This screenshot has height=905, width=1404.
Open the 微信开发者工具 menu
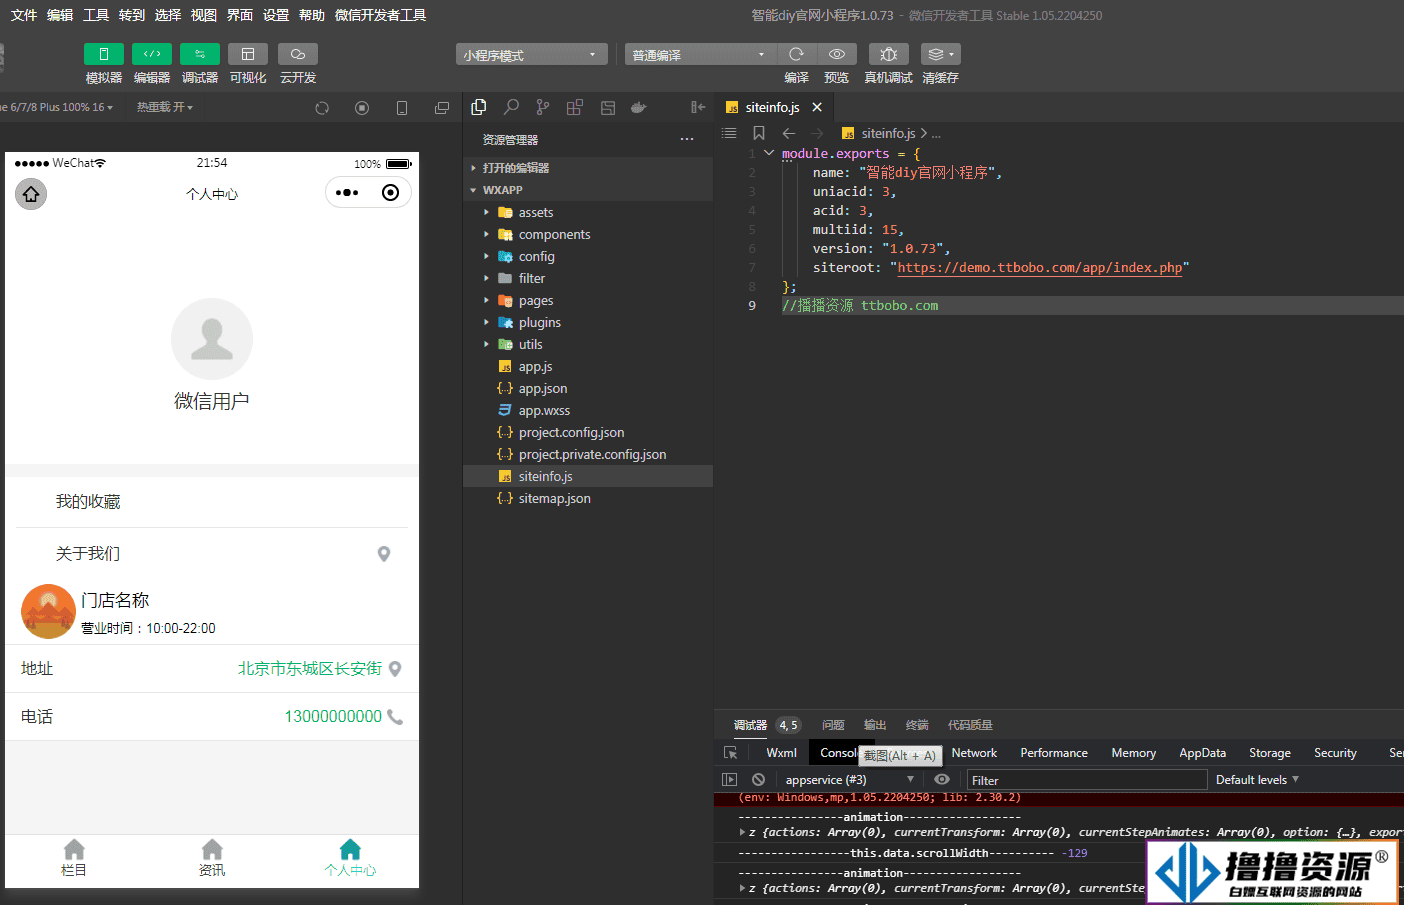point(380,15)
